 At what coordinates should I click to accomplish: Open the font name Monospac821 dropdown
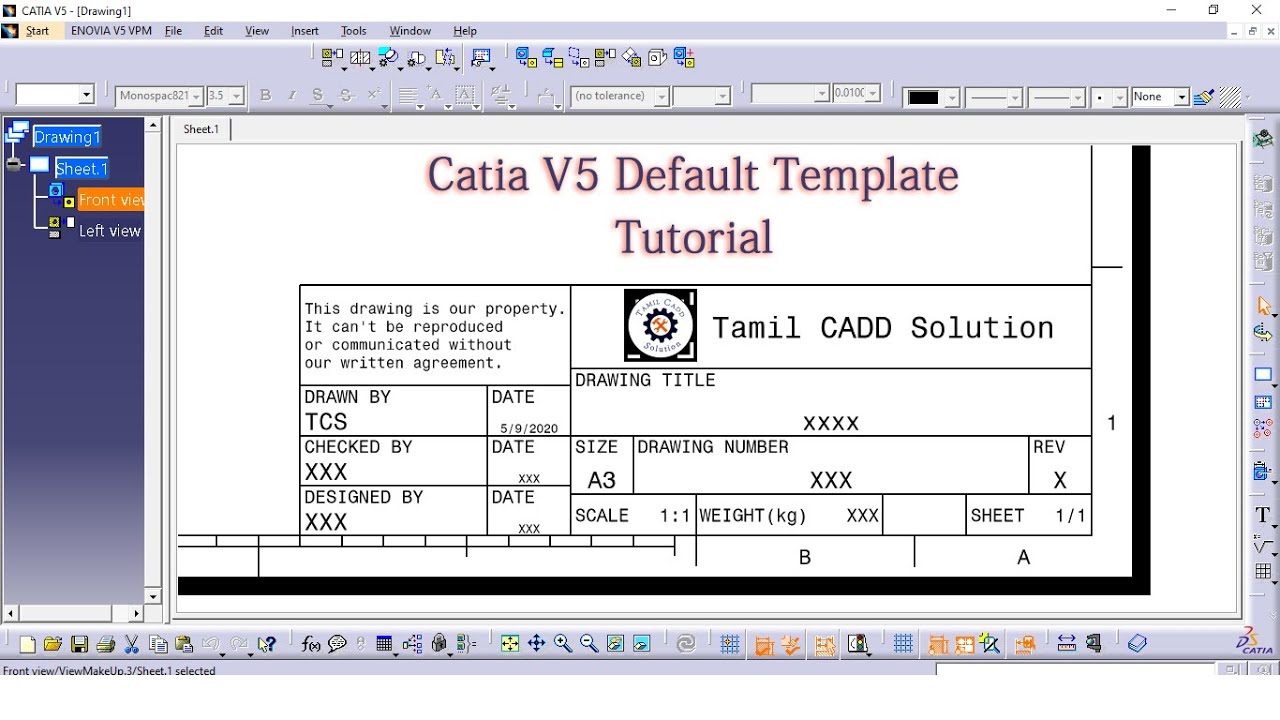pos(196,96)
